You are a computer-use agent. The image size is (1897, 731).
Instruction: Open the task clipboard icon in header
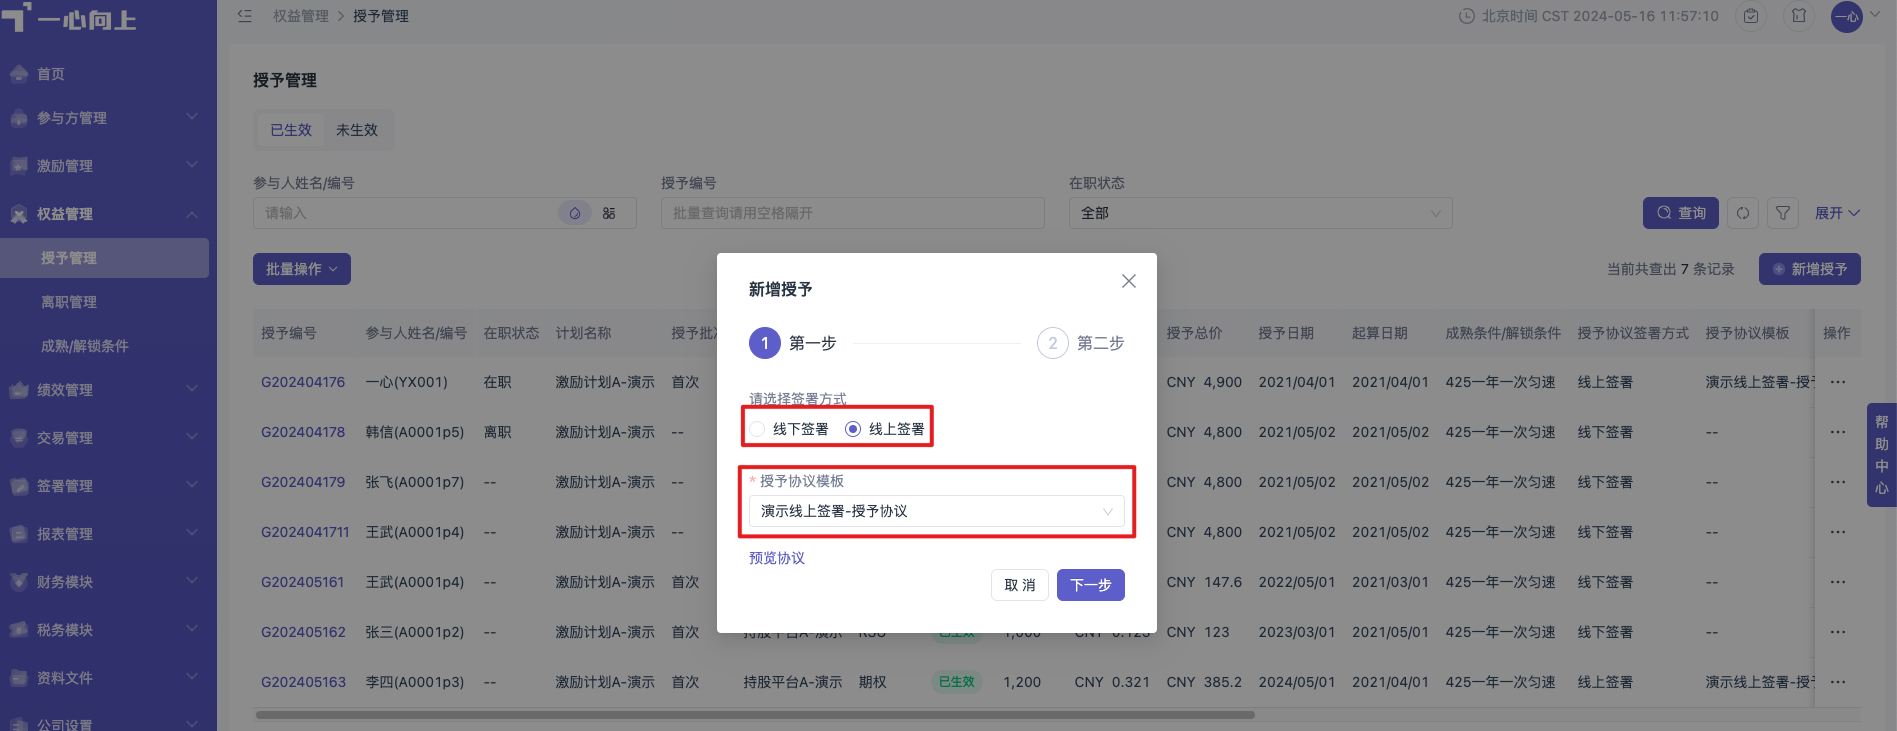[1751, 16]
